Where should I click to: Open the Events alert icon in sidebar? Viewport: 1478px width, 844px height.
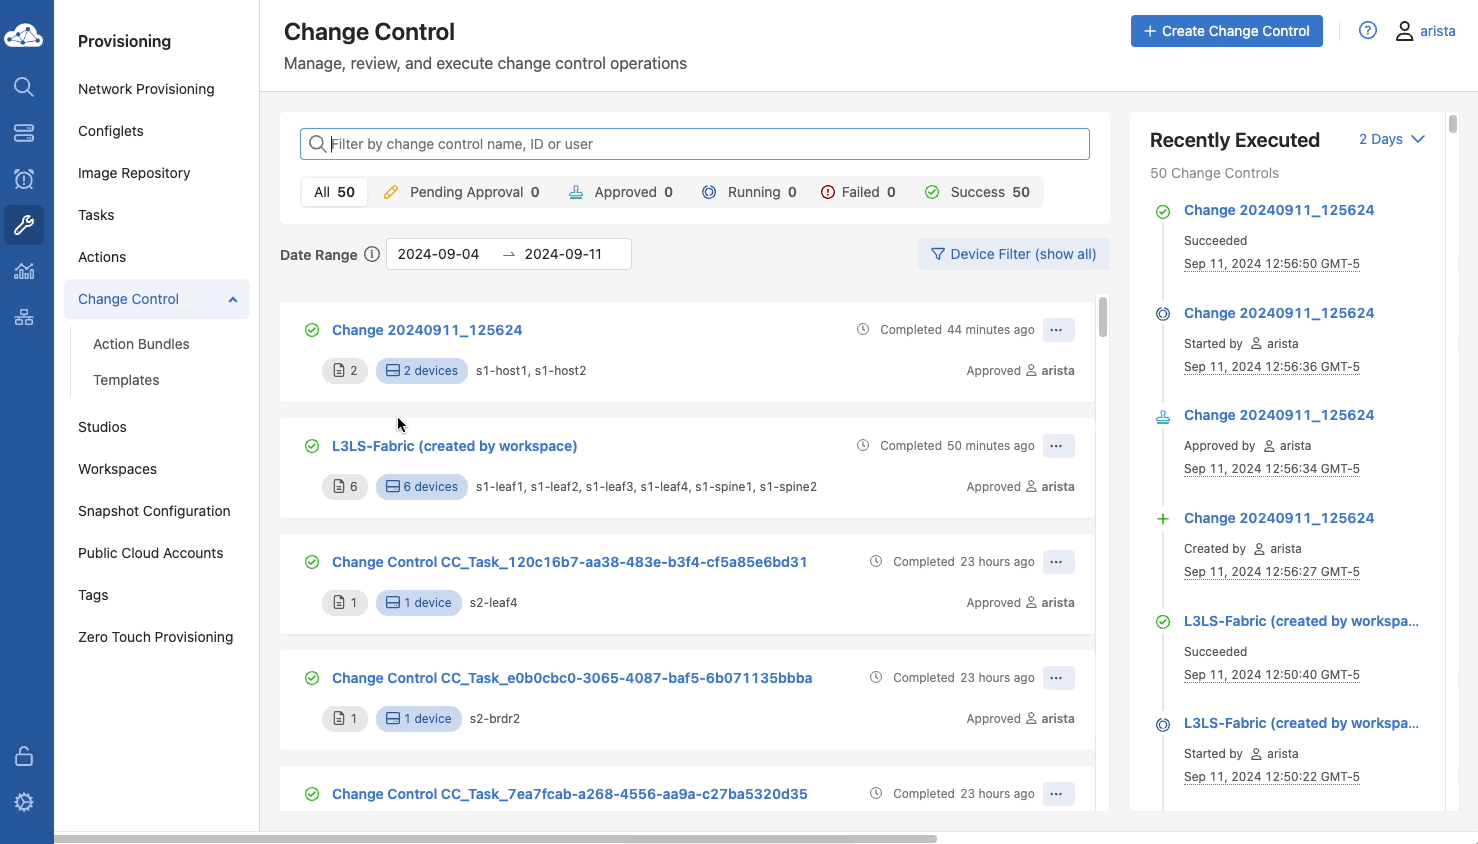(x=24, y=179)
